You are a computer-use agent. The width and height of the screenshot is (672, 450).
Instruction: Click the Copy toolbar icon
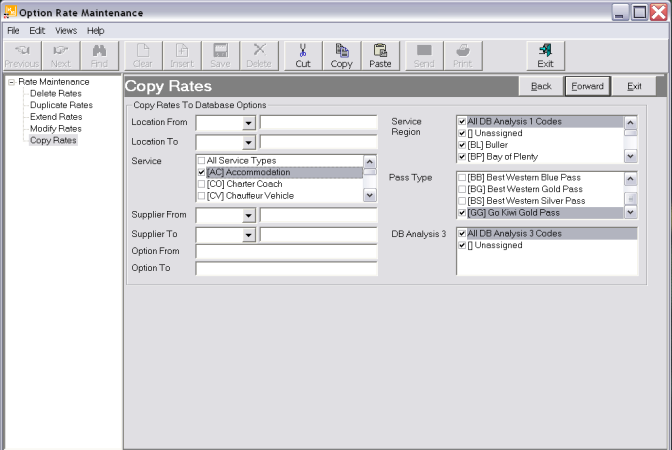pyautogui.click(x=342, y=56)
